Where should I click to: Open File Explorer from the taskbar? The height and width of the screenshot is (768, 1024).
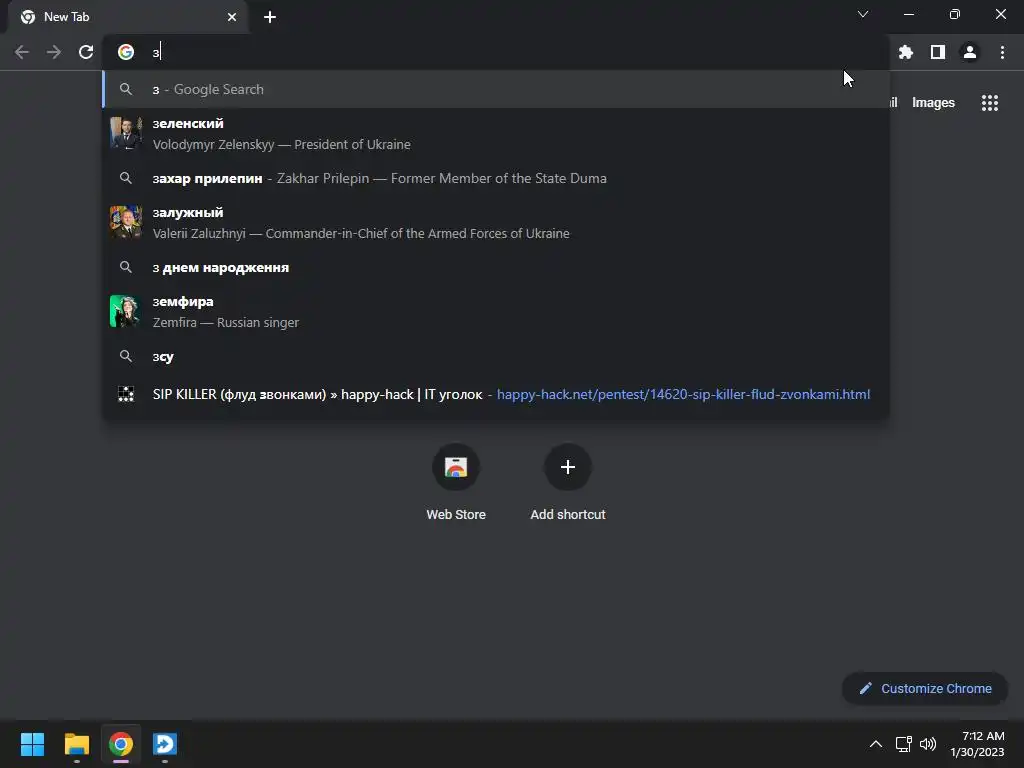76,744
